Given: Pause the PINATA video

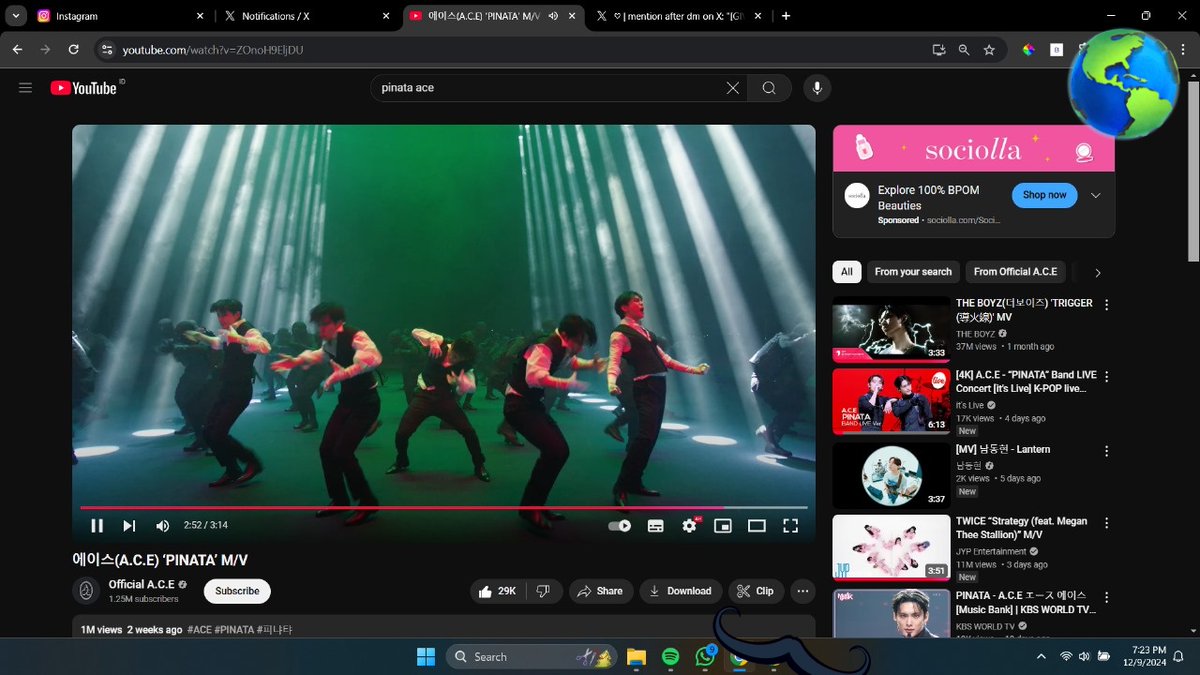Looking at the screenshot, I should coord(97,526).
